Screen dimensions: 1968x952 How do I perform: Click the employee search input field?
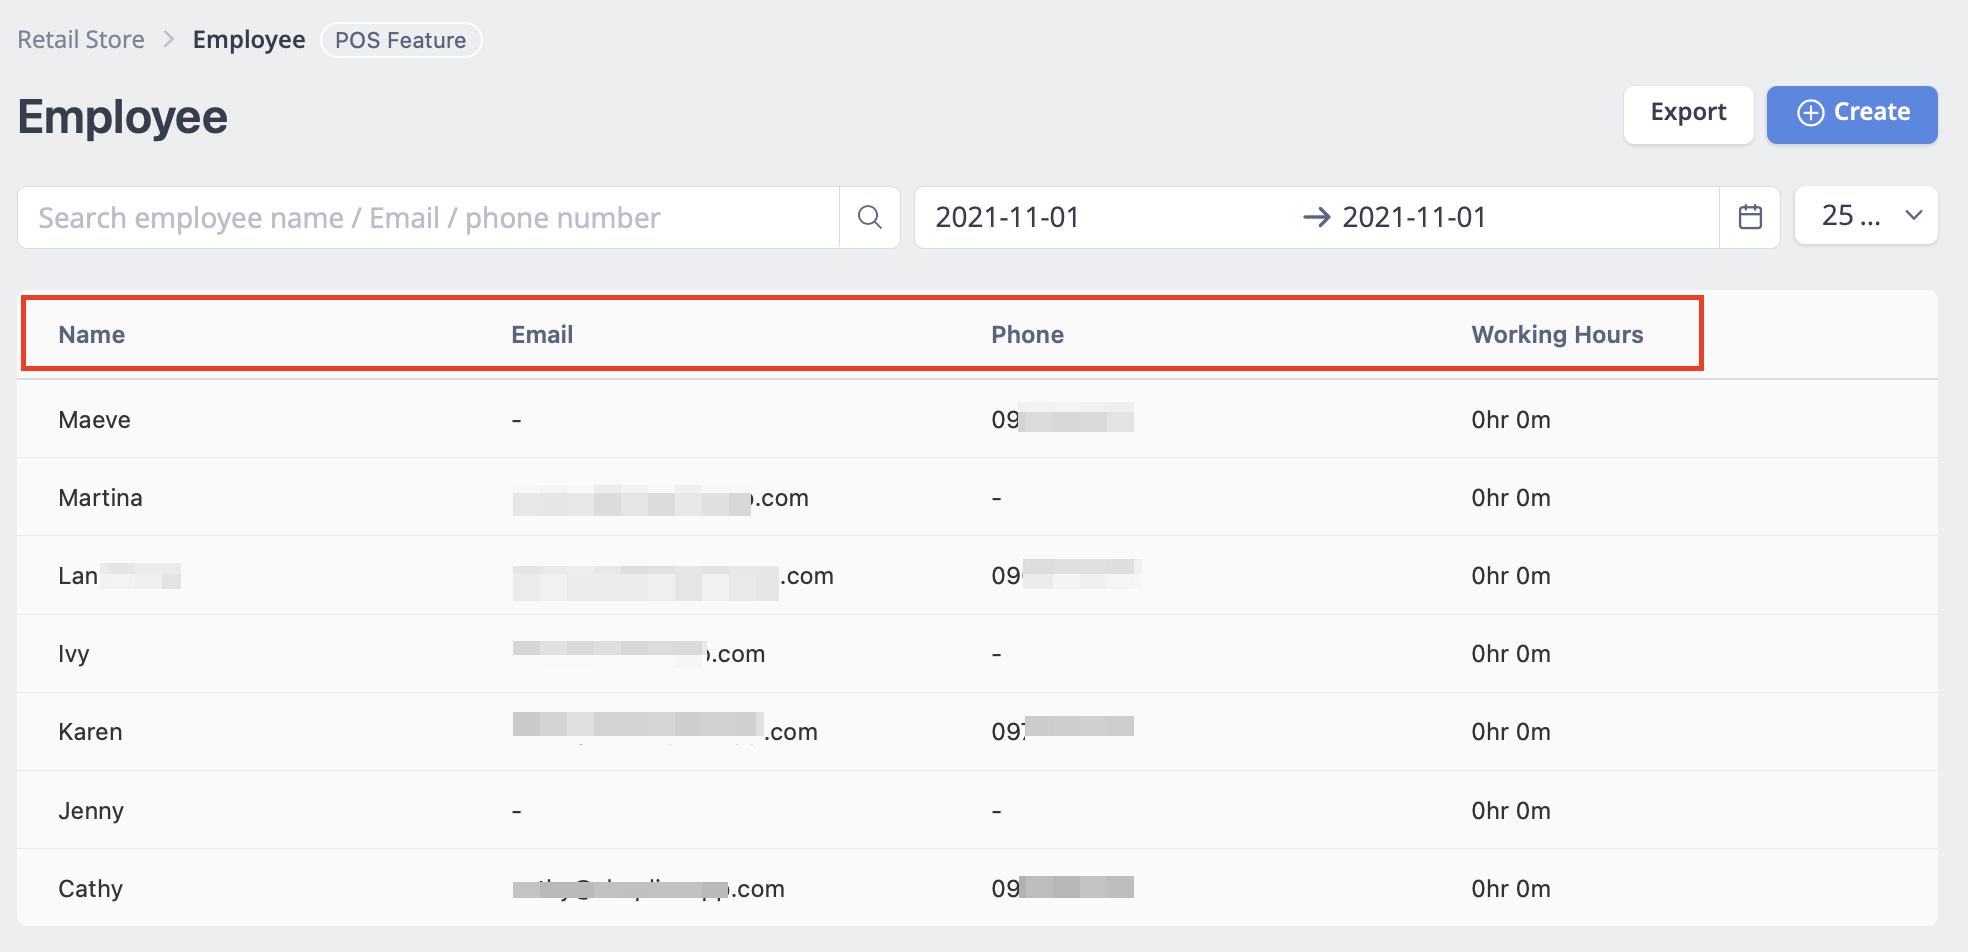point(420,217)
